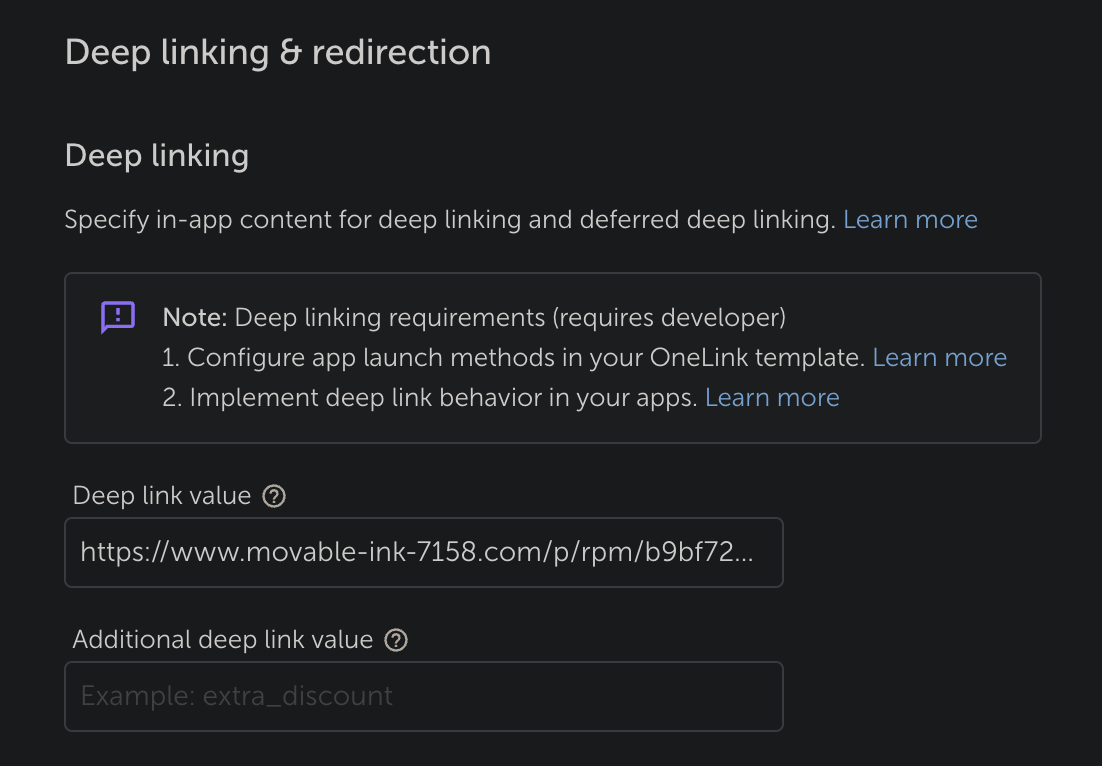Click the Additional deep link value input
Image resolution: width=1102 pixels, height=766 pixels.
pos(423,696)
